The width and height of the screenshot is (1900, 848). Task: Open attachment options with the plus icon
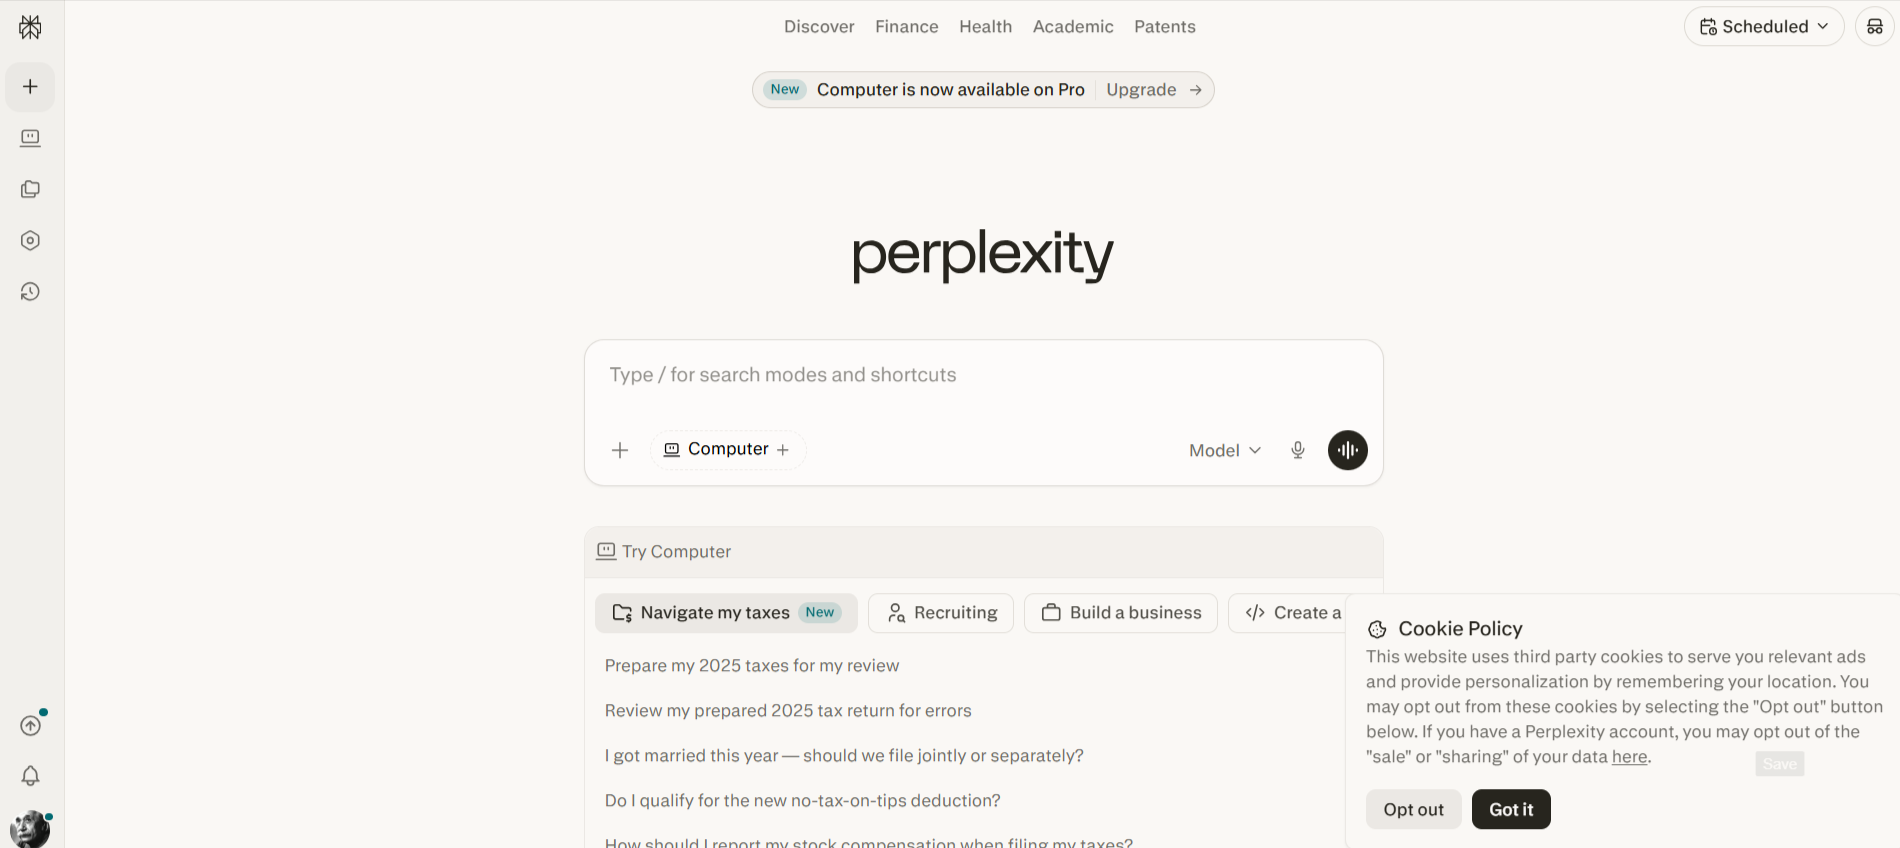(619, 450)
